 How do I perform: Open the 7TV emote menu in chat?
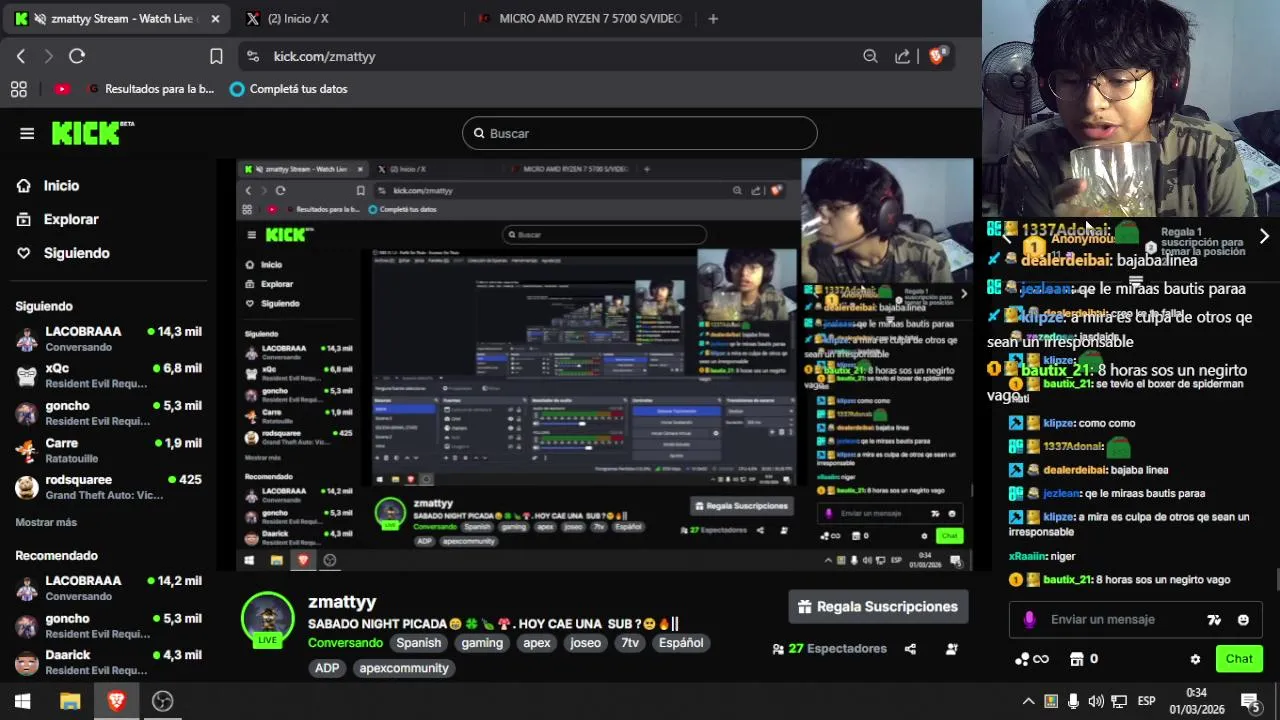[1214, 620]
